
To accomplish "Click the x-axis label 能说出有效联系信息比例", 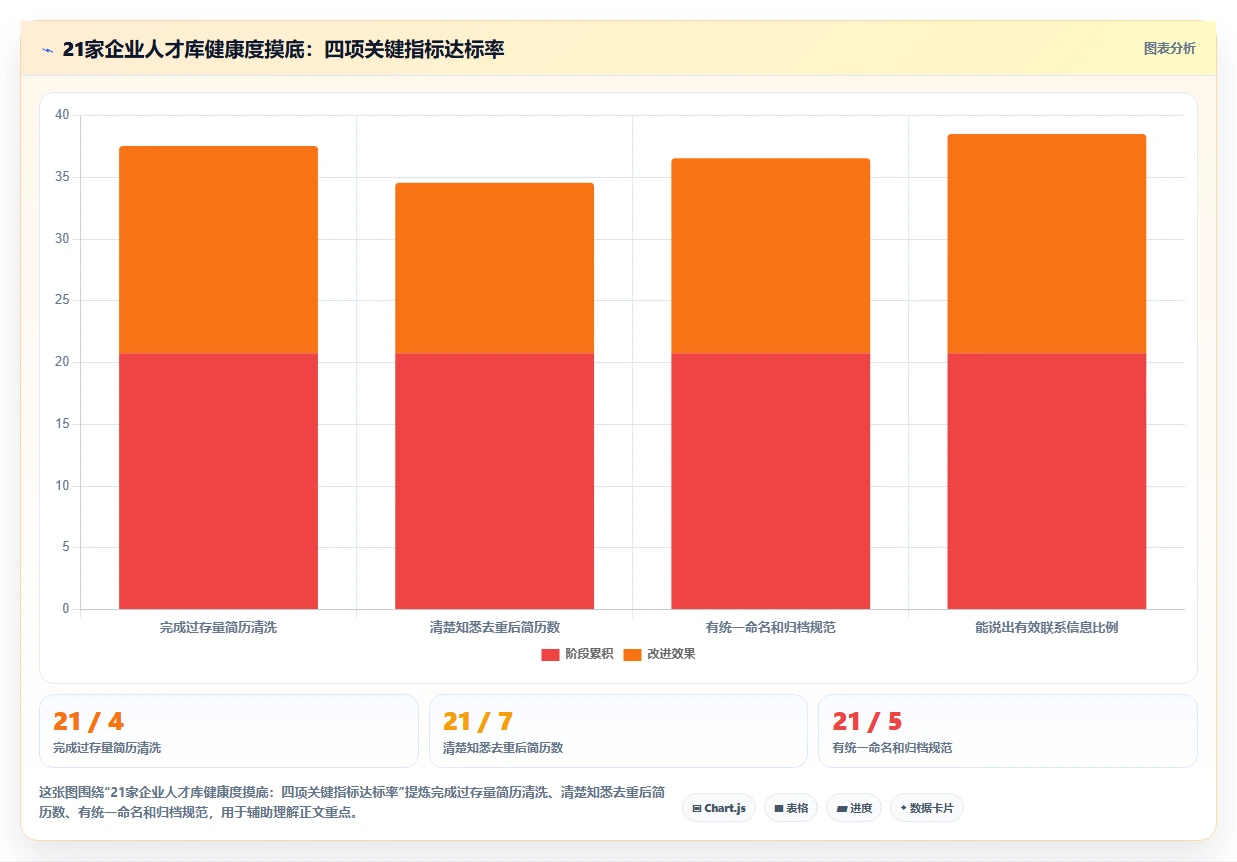I will pos(1046,628).
